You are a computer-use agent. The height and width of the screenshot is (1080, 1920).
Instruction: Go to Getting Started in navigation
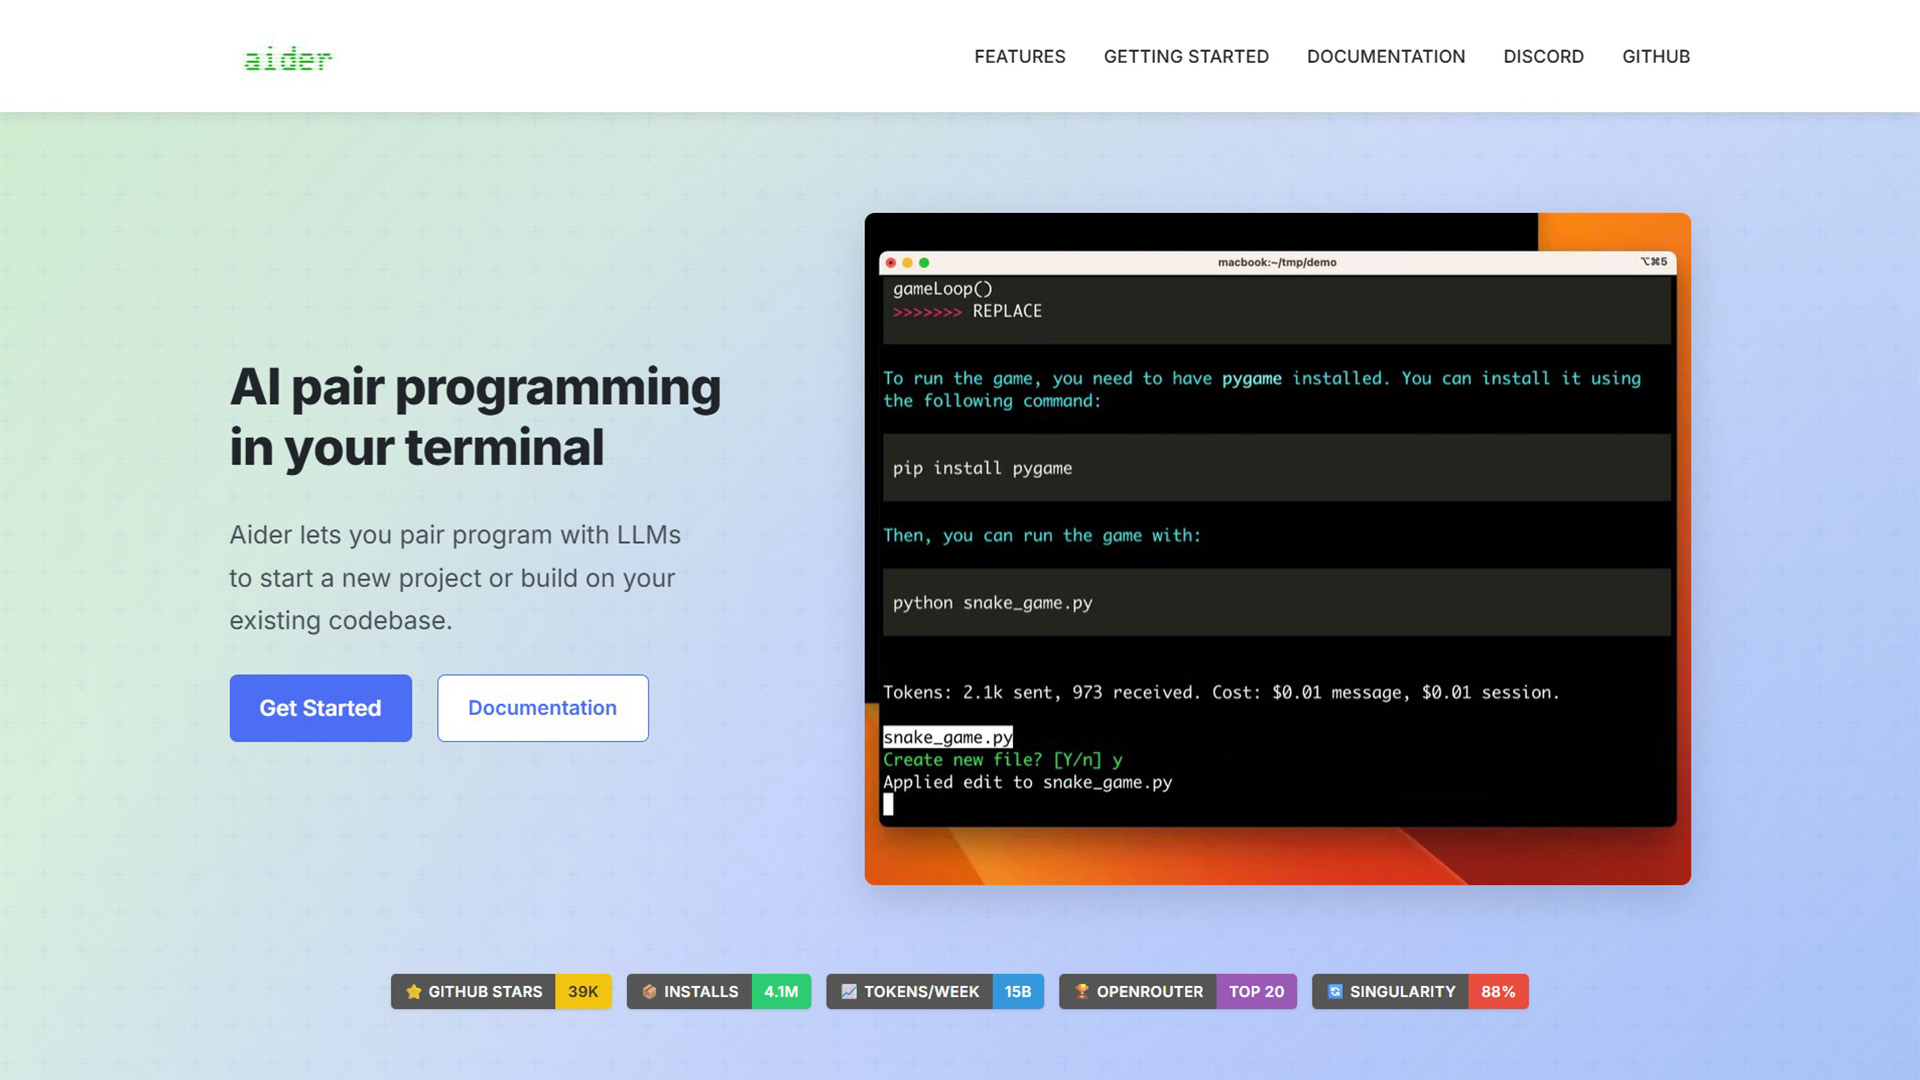1186,57
